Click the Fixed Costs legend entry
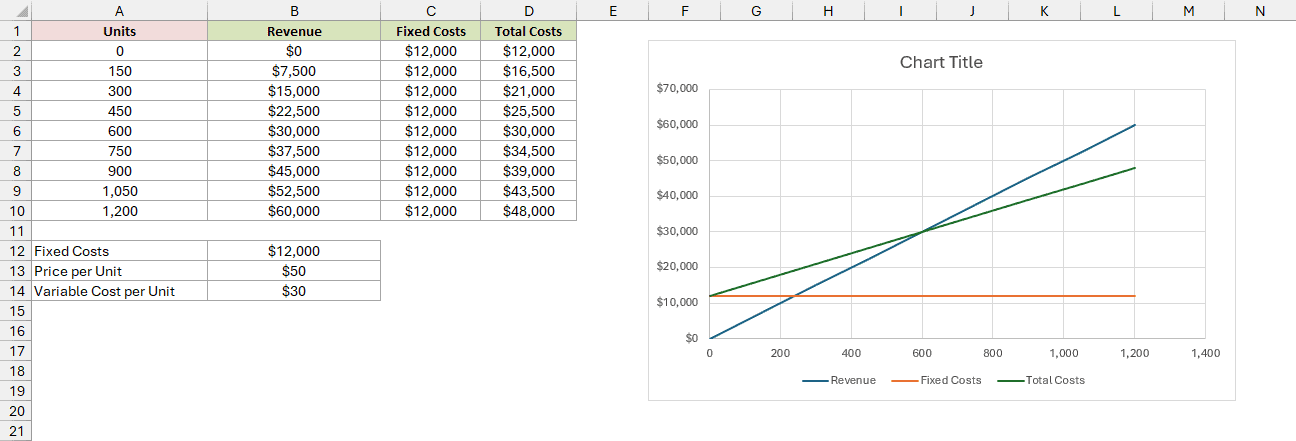This screenshot has height=441, width=1296. [x=936, y=380]
